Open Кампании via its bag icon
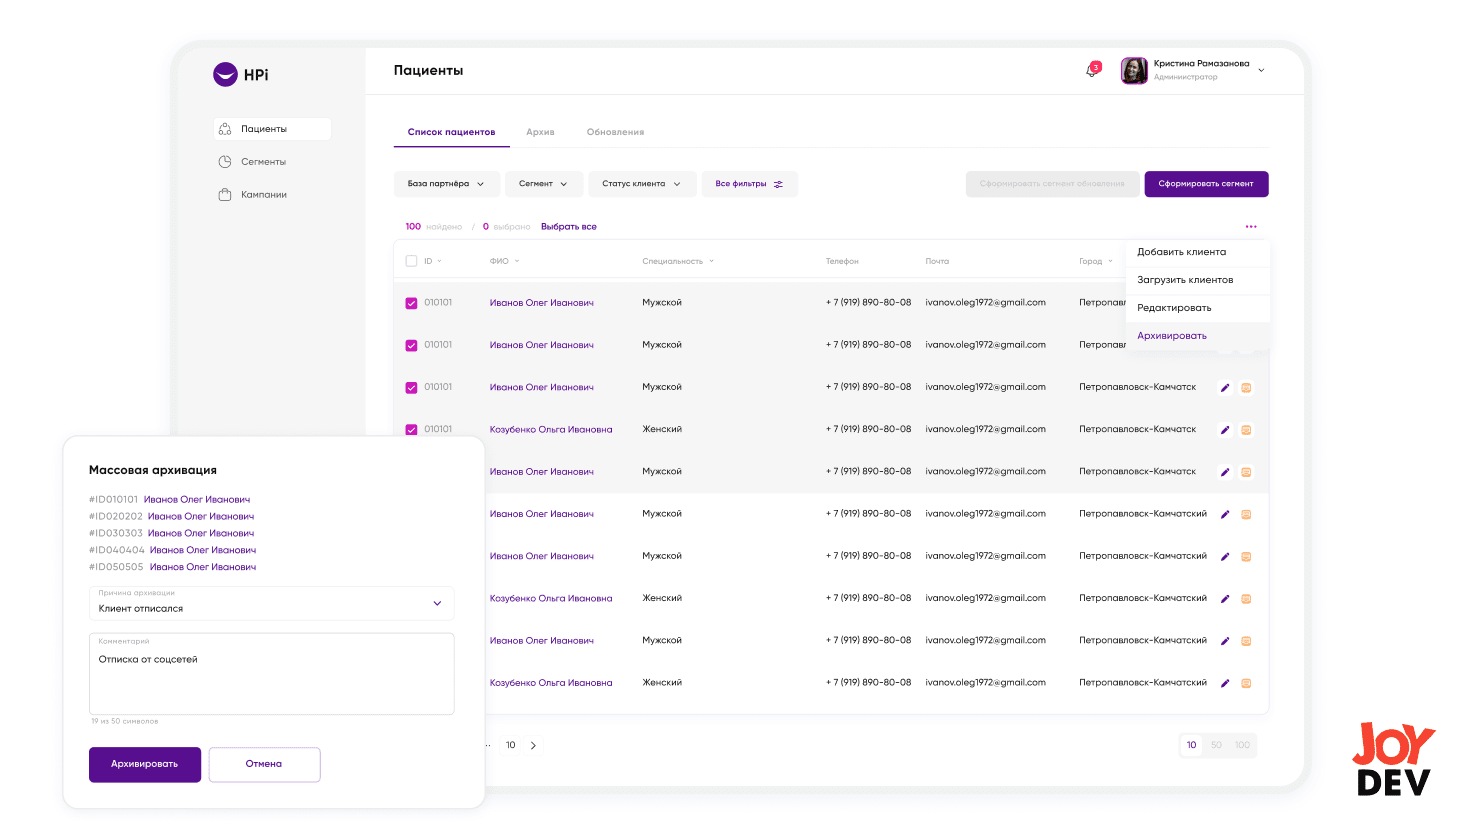The image size is (1480, 834). [225, 195]
